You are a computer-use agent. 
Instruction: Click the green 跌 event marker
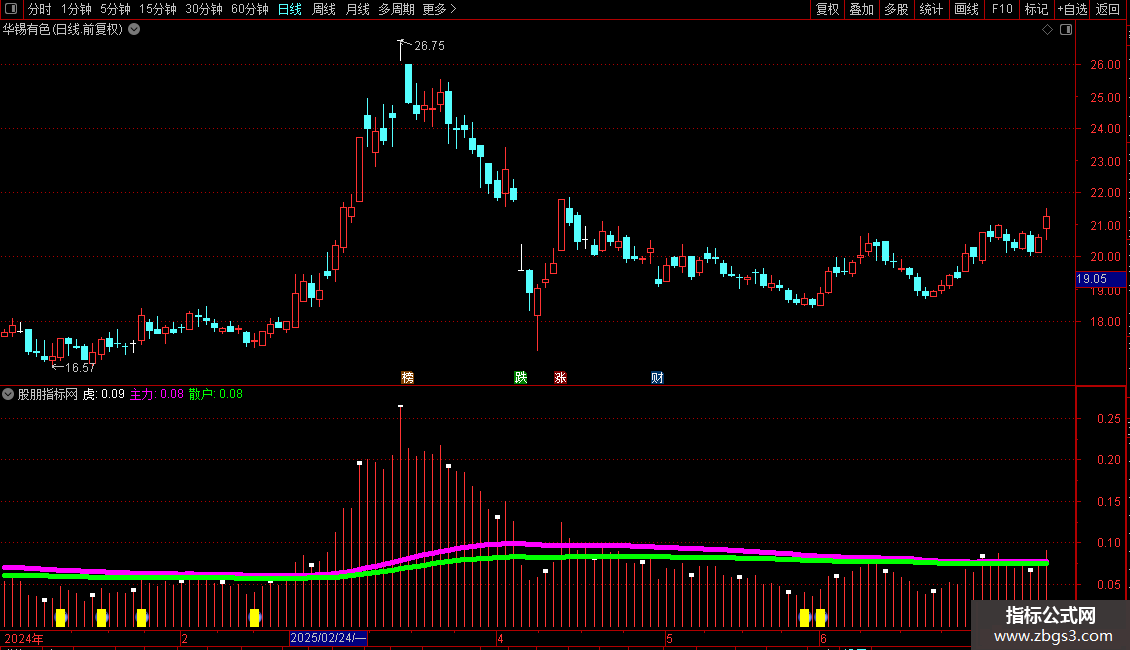[521, 378]
